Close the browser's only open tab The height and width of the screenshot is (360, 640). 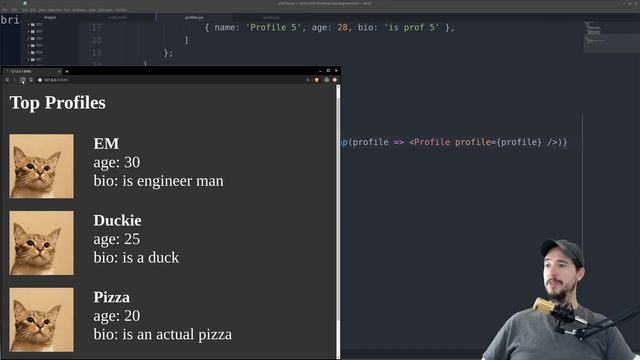[59, 71]
